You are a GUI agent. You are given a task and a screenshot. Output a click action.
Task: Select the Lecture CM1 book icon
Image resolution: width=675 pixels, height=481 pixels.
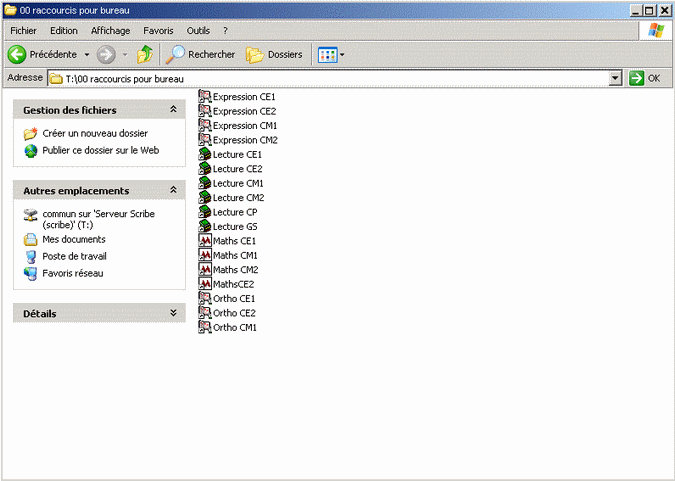coord(204,183)
